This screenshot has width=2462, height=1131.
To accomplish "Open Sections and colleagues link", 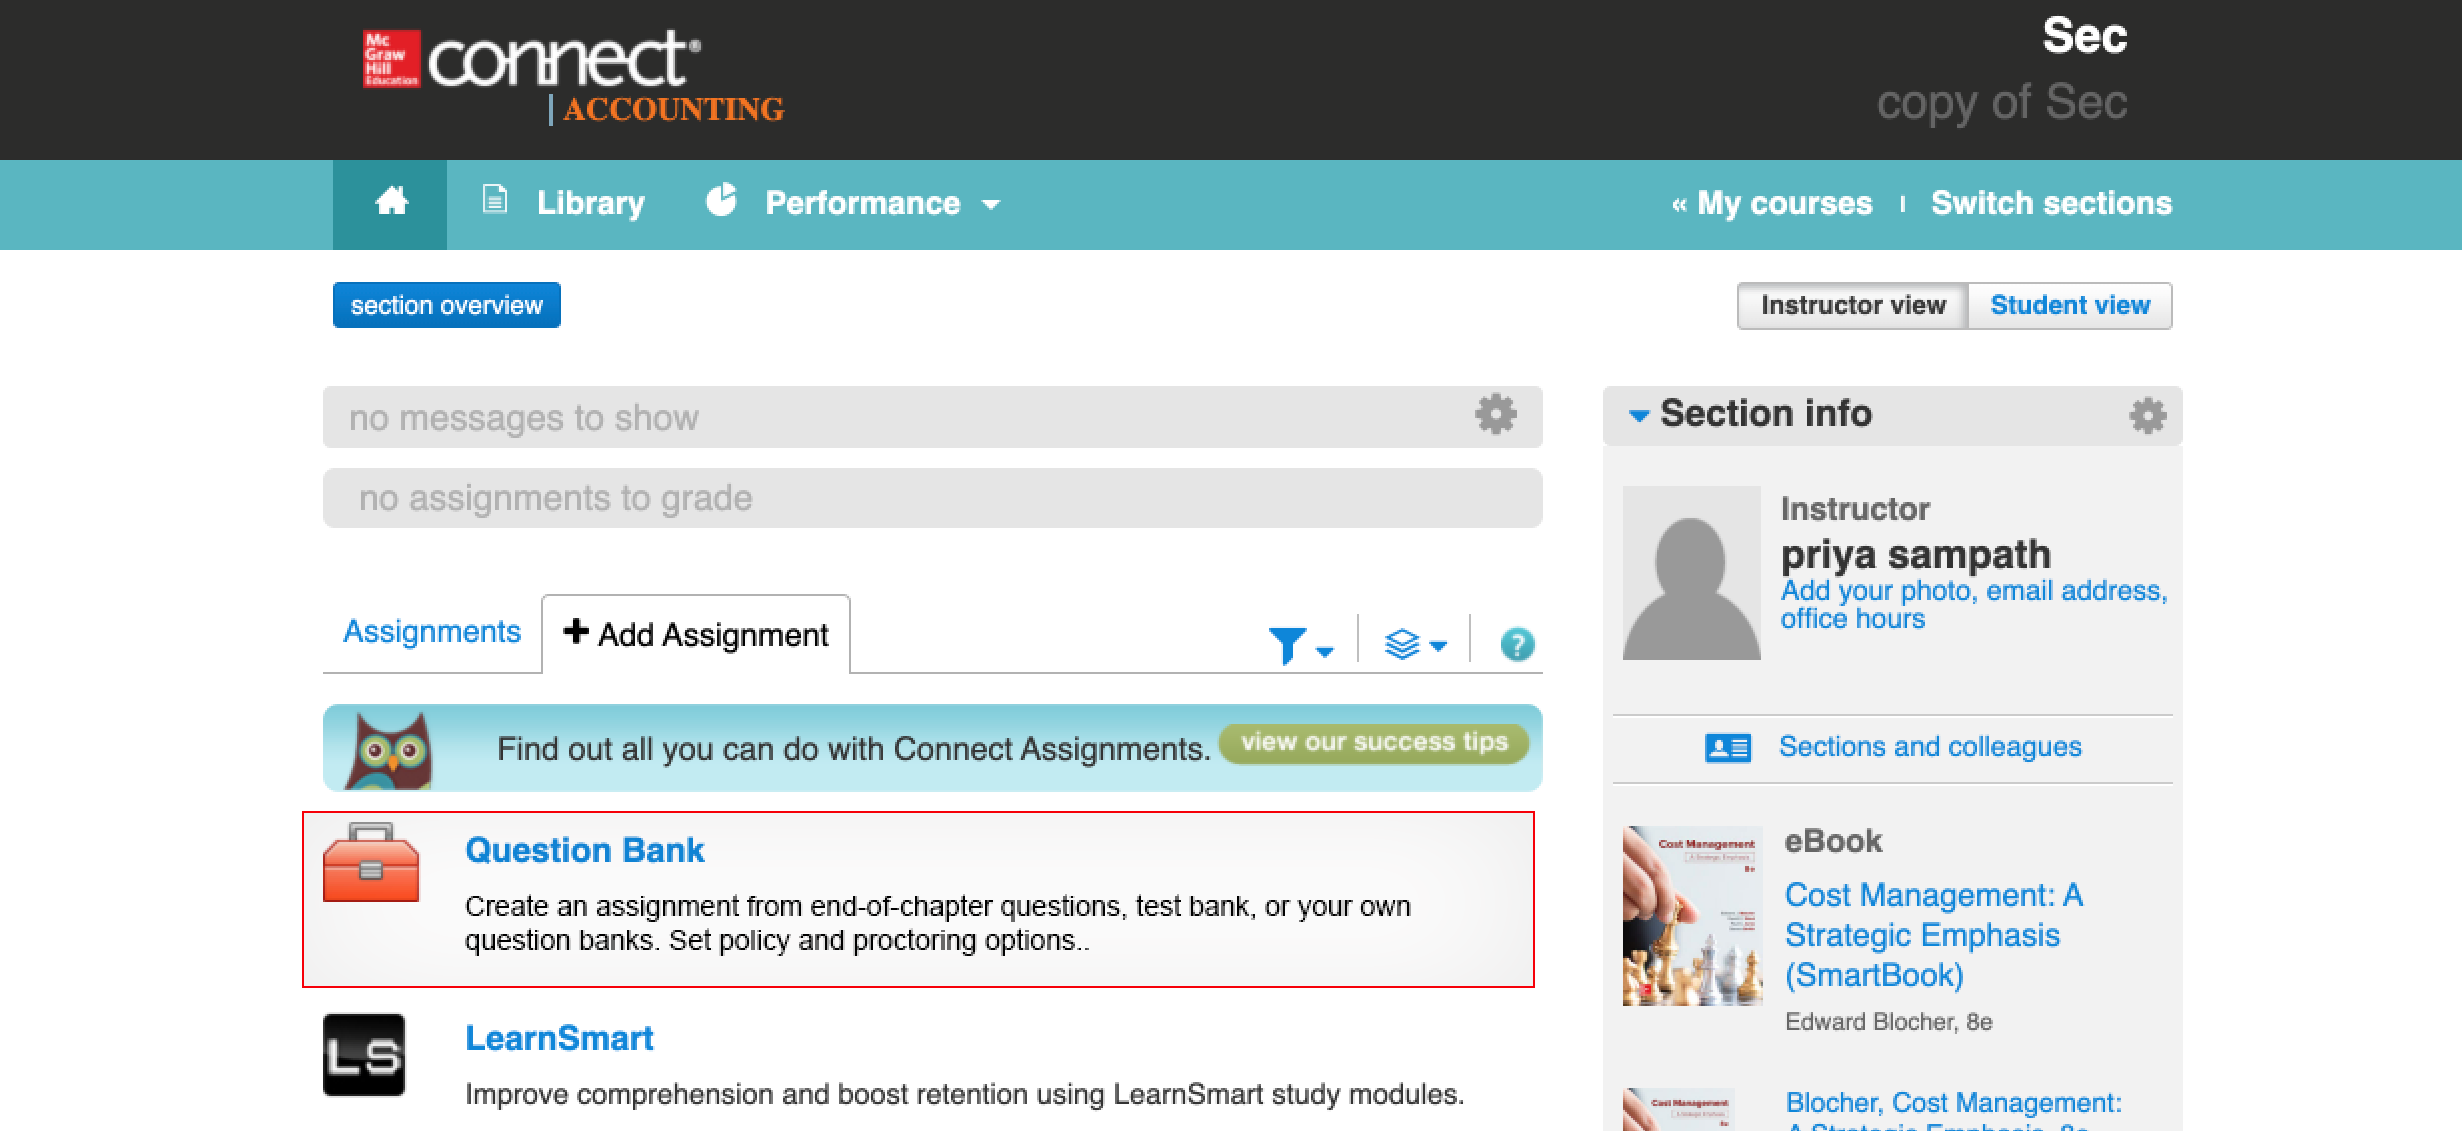I will [1930, 746].
